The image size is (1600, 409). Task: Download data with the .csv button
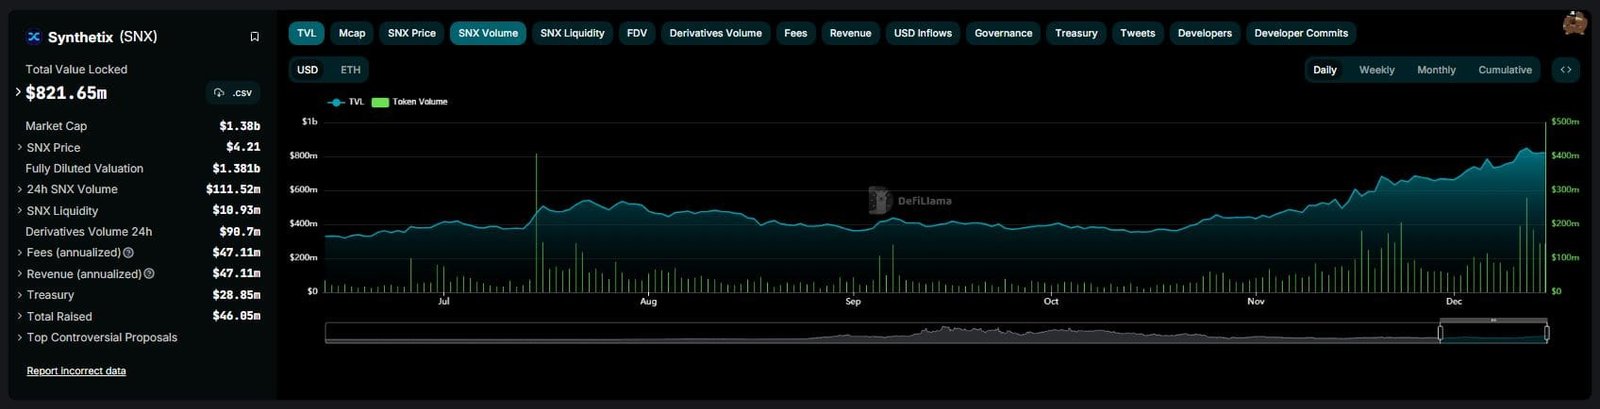(233, 93)
